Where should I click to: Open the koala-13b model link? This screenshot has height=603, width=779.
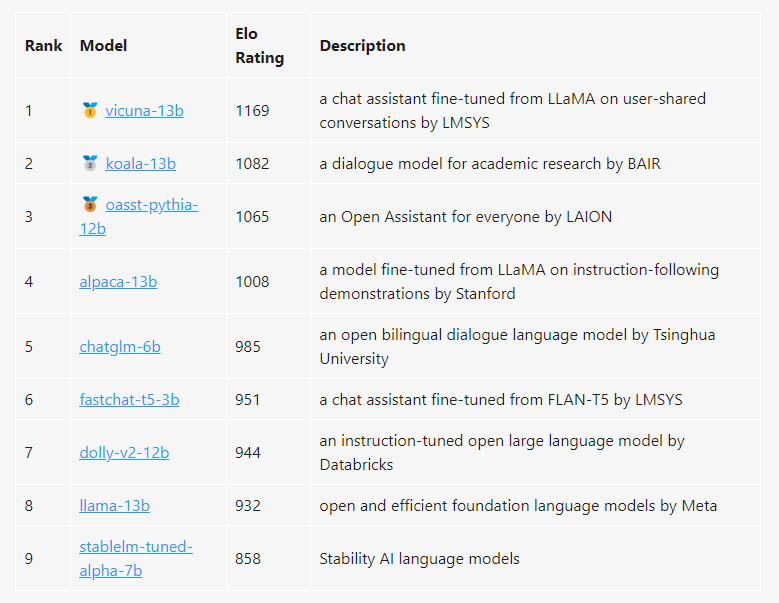(140, 163)
